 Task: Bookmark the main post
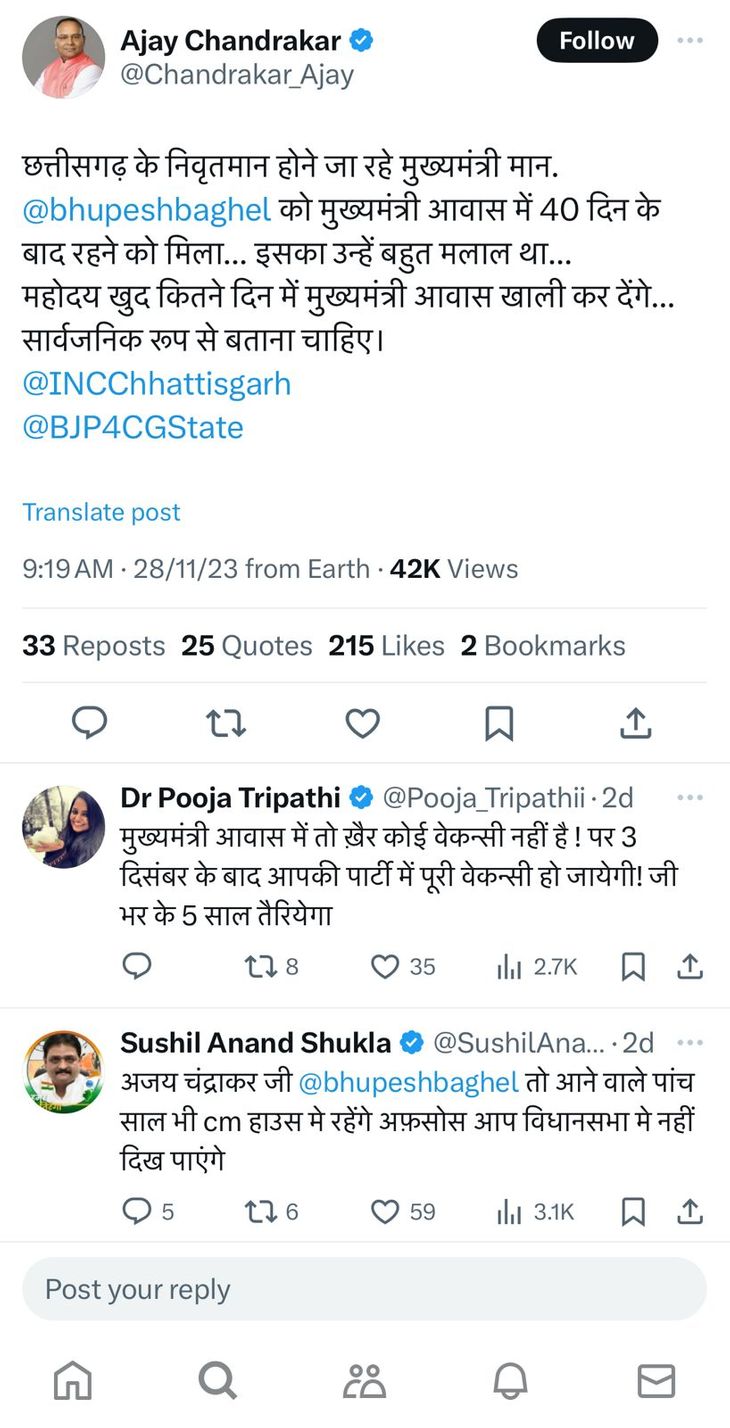[x=498, y=723]
